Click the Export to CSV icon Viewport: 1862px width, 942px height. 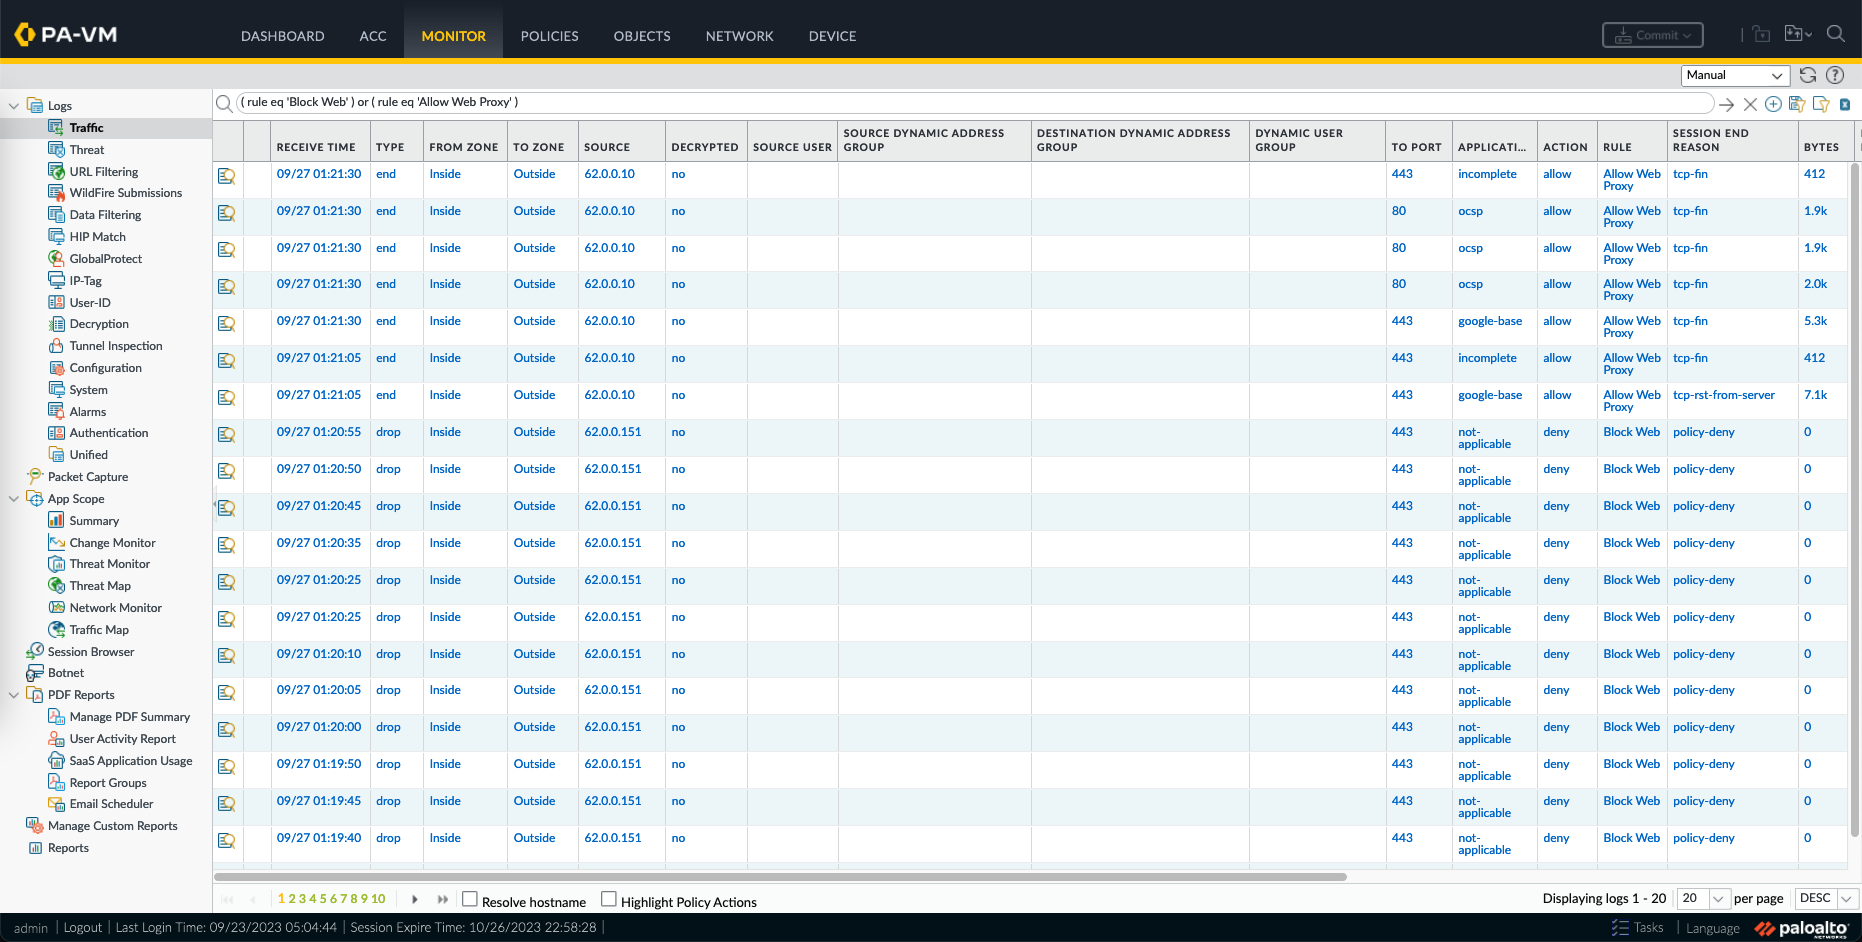click(1844, 104)
